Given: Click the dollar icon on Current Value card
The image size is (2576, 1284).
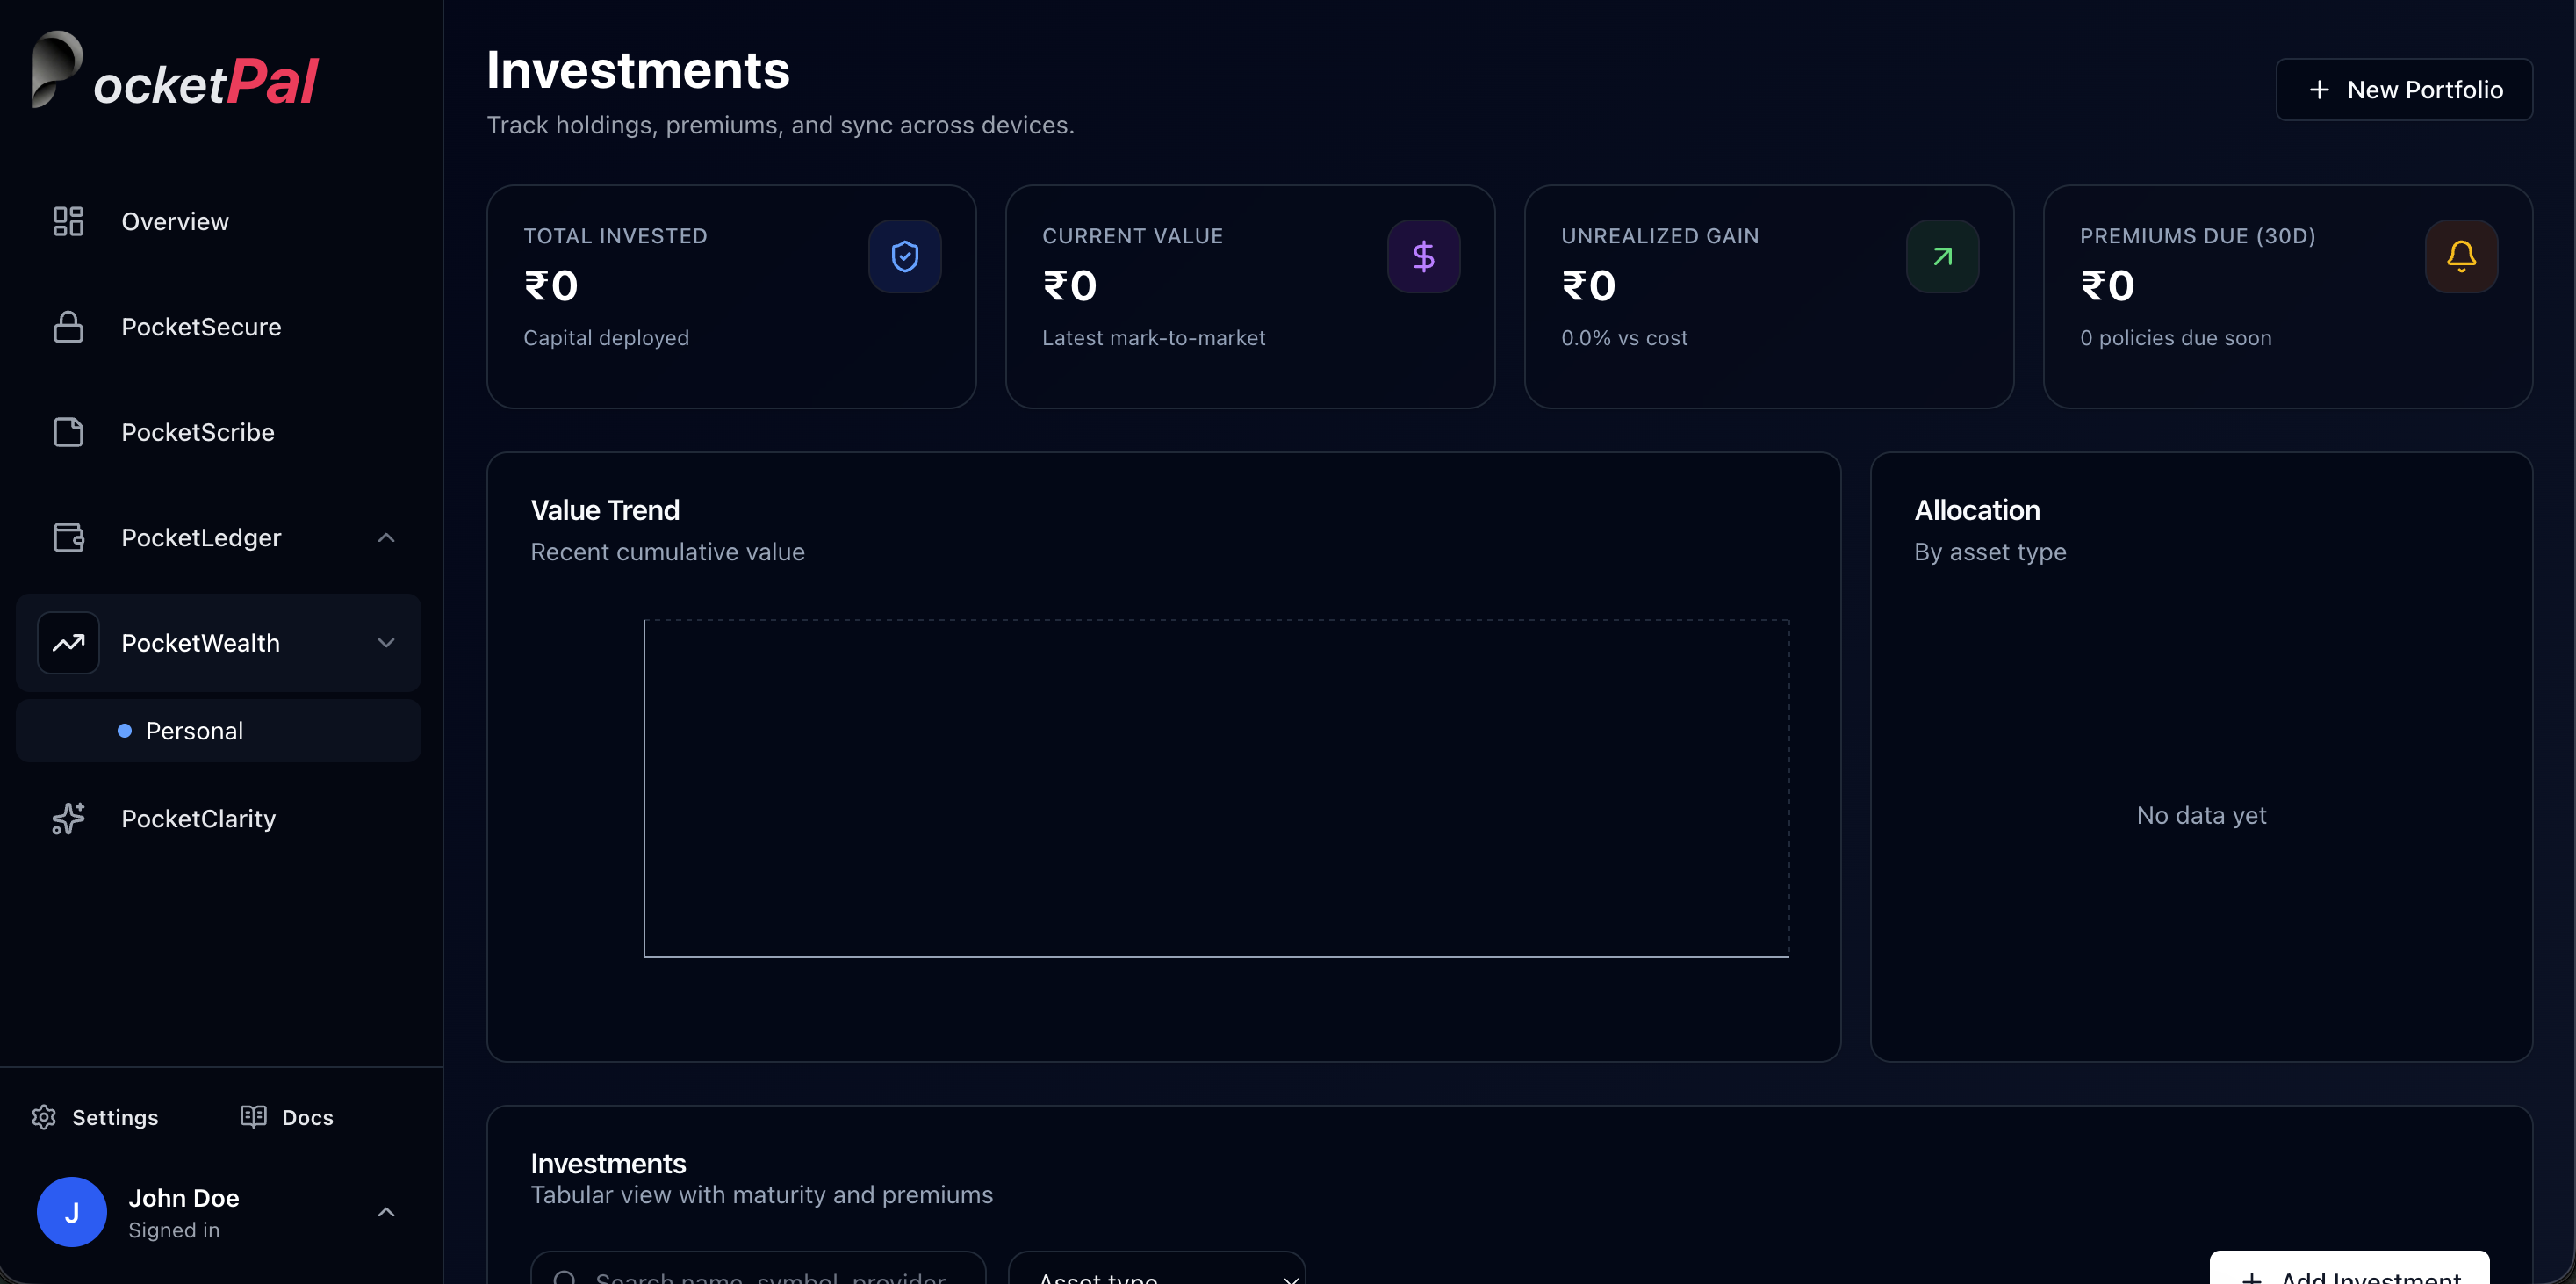Looking at the screenshot, I should (1424, 257).
